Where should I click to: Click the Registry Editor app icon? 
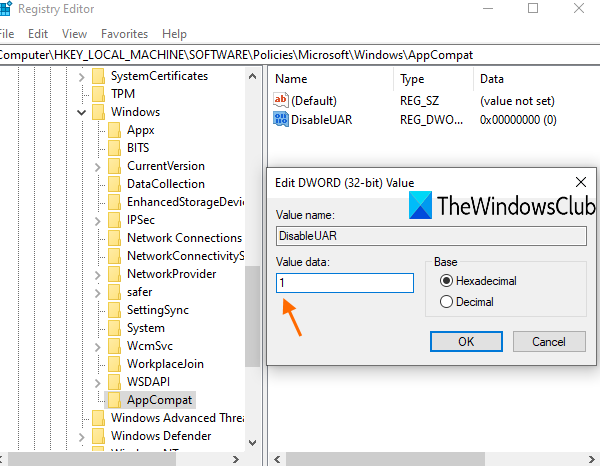click(5, 8)
